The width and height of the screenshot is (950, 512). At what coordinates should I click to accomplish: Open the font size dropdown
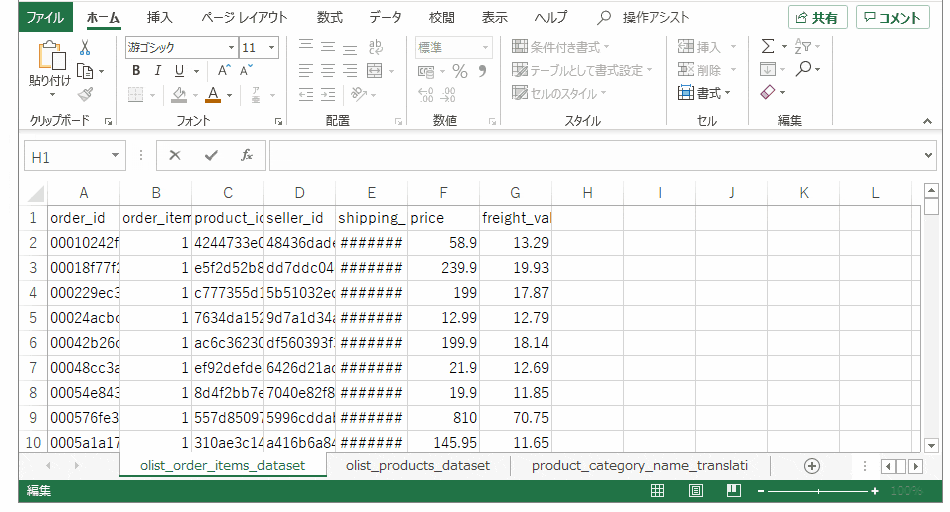271,47
